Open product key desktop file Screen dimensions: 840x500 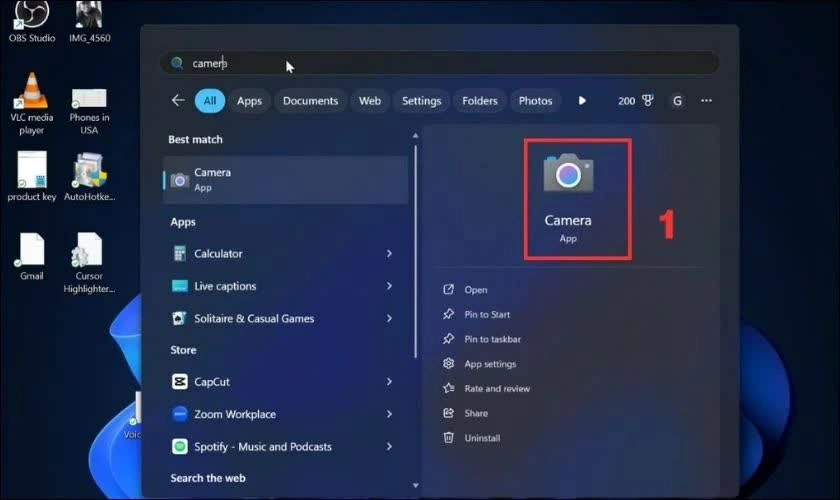pos(32,176)
